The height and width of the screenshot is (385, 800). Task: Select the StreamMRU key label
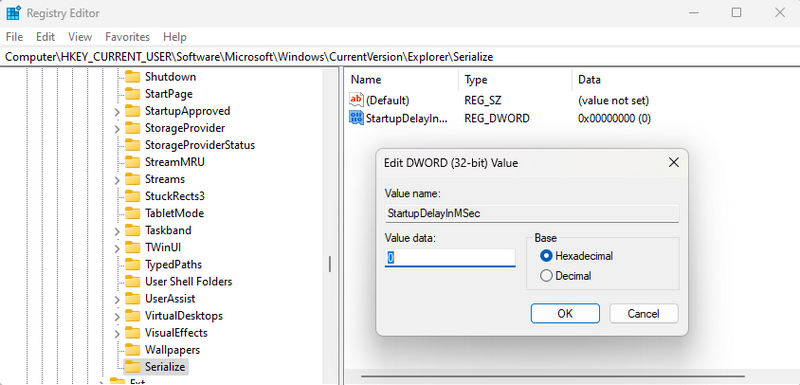click(x=174, y=162)
